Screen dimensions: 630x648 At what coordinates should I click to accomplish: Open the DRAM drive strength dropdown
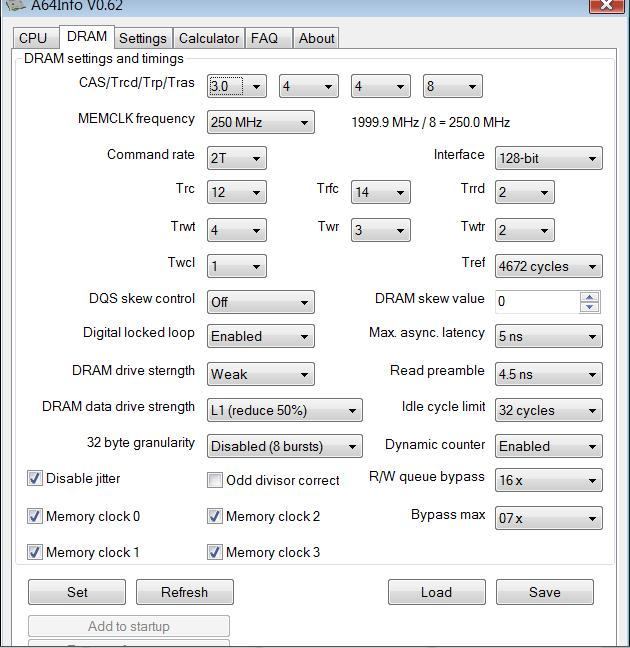(x=261, y=374)
